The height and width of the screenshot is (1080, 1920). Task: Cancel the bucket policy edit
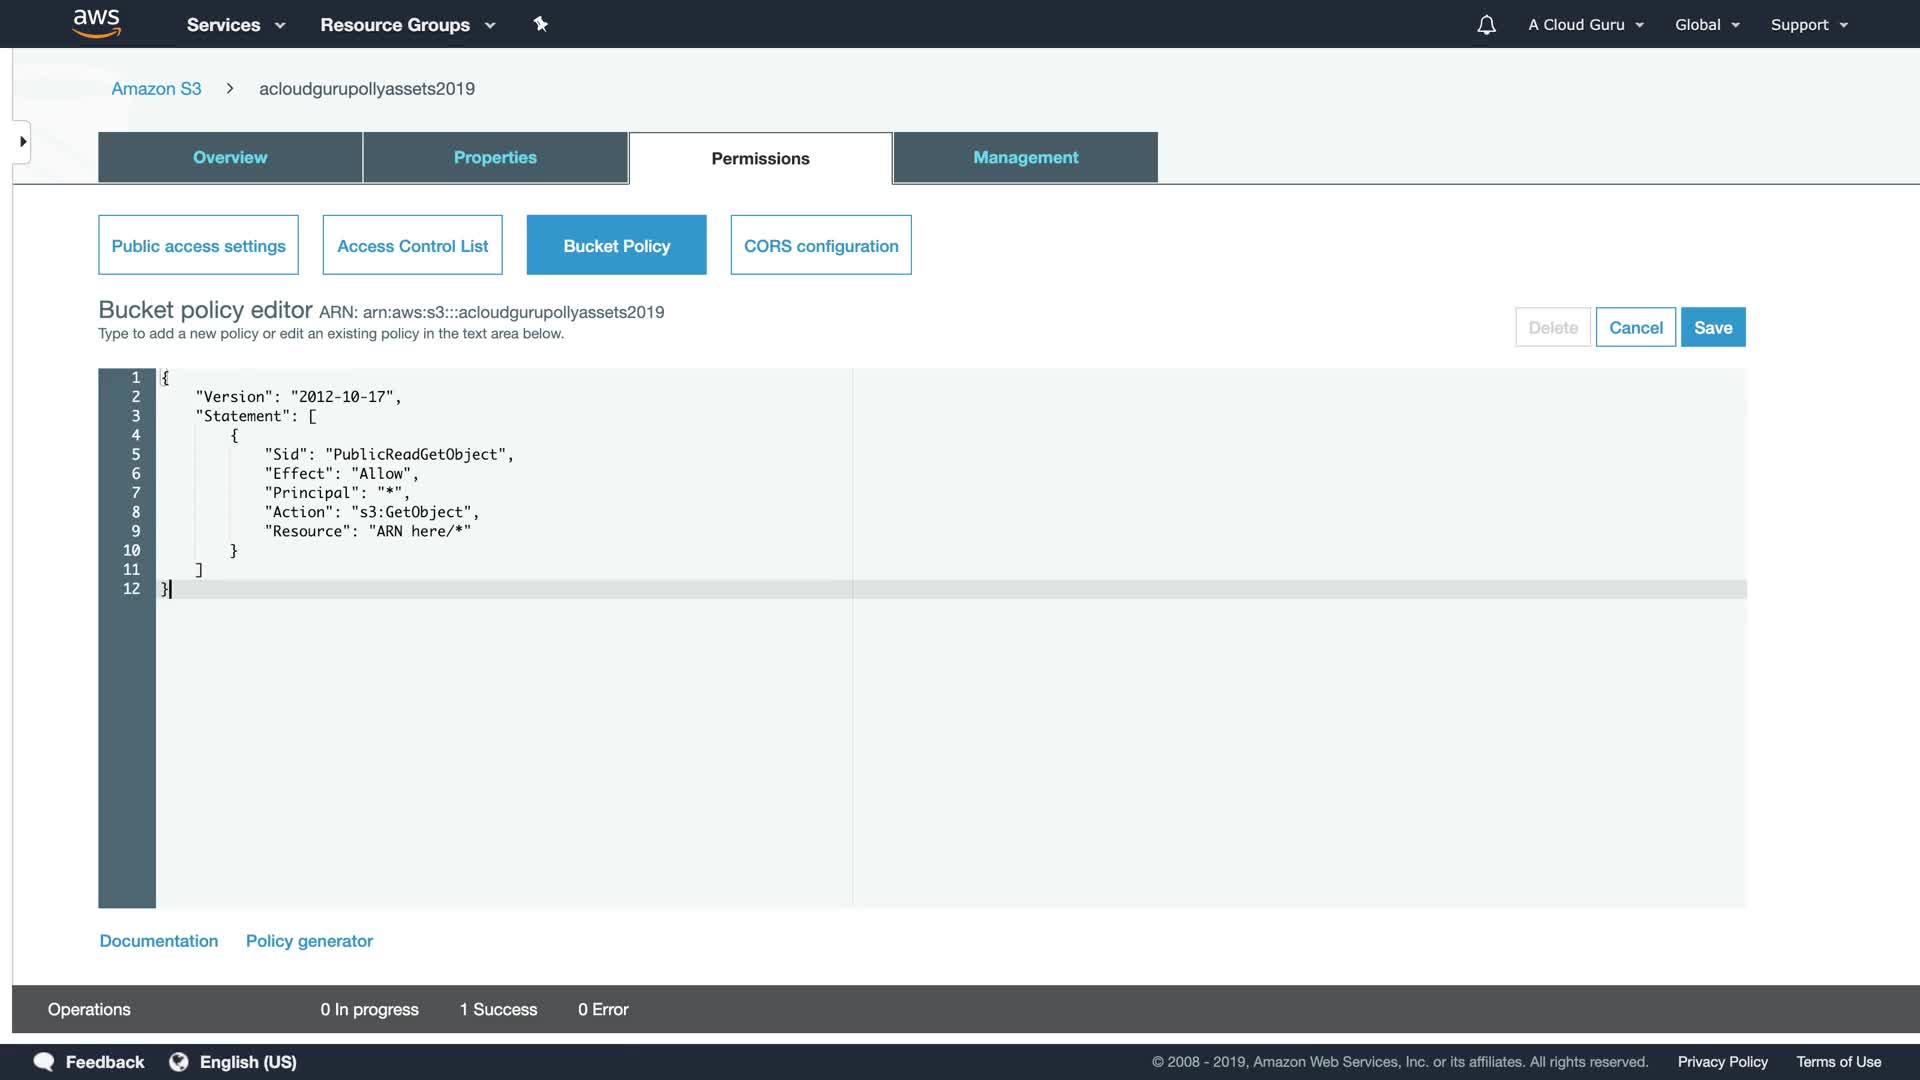coord(1635,328)
